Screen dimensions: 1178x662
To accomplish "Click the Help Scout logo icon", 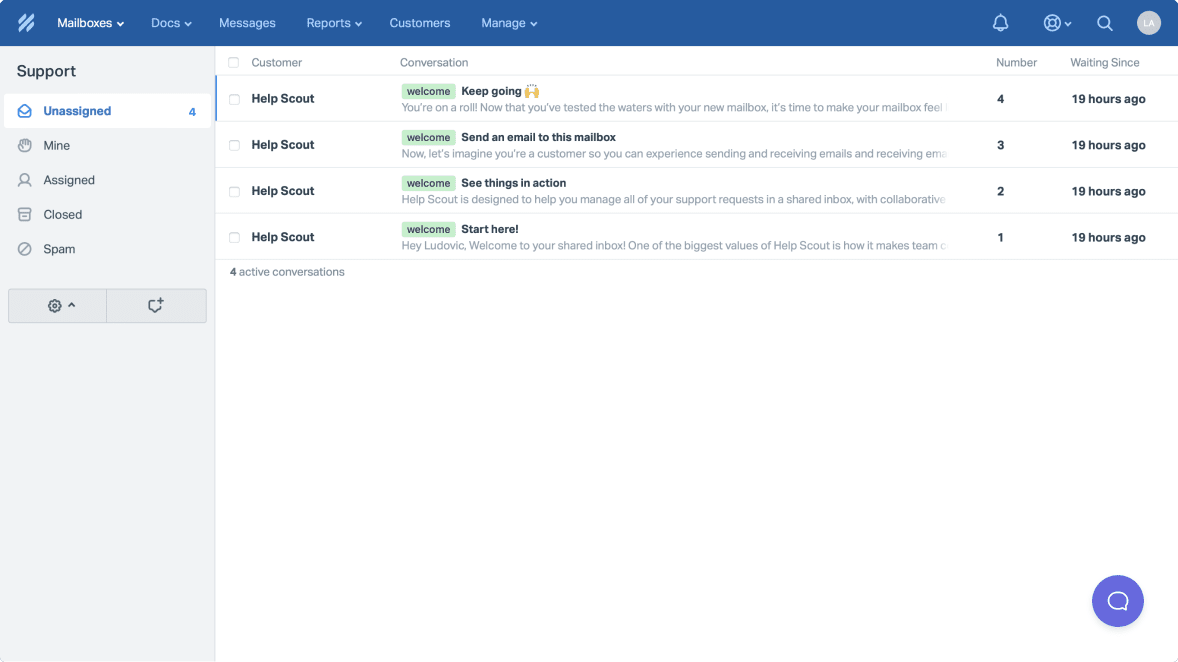I will pos(26,23).
